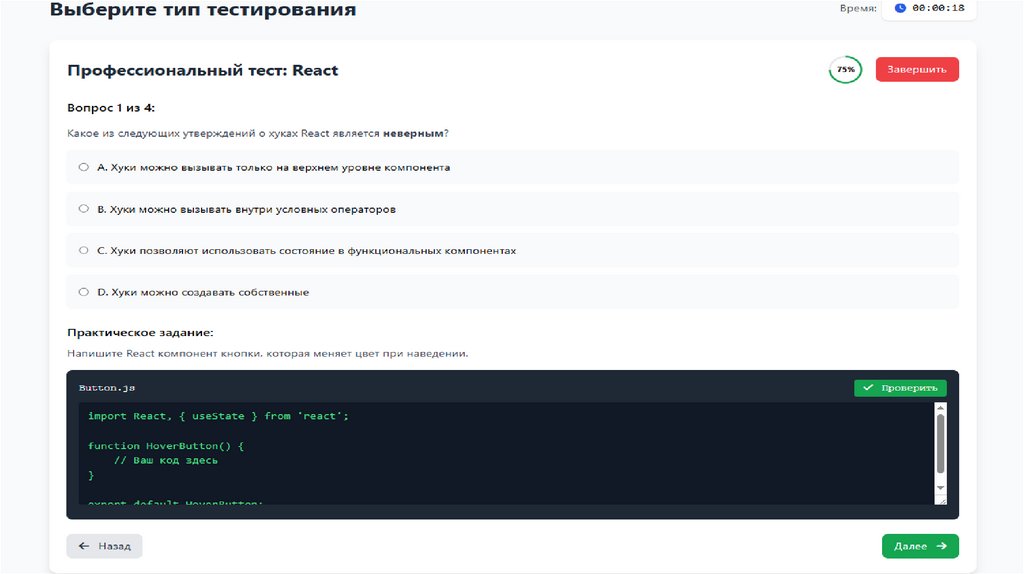Click the 'function HoverButton()' code line
The width and height of the screenshot is (1024, 574).
point(166,446)
